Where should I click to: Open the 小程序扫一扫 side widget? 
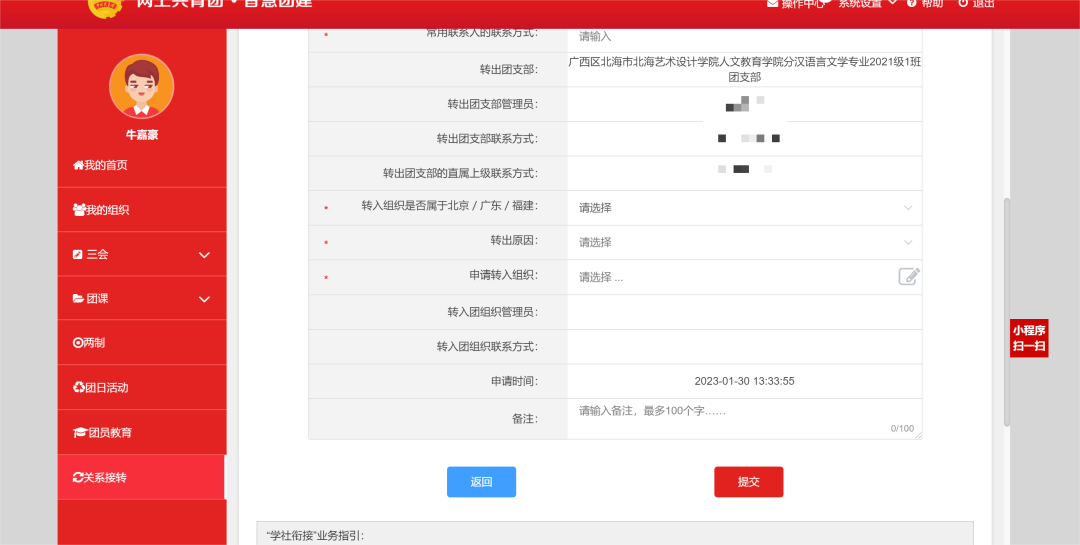click(x=1028, y=338)
